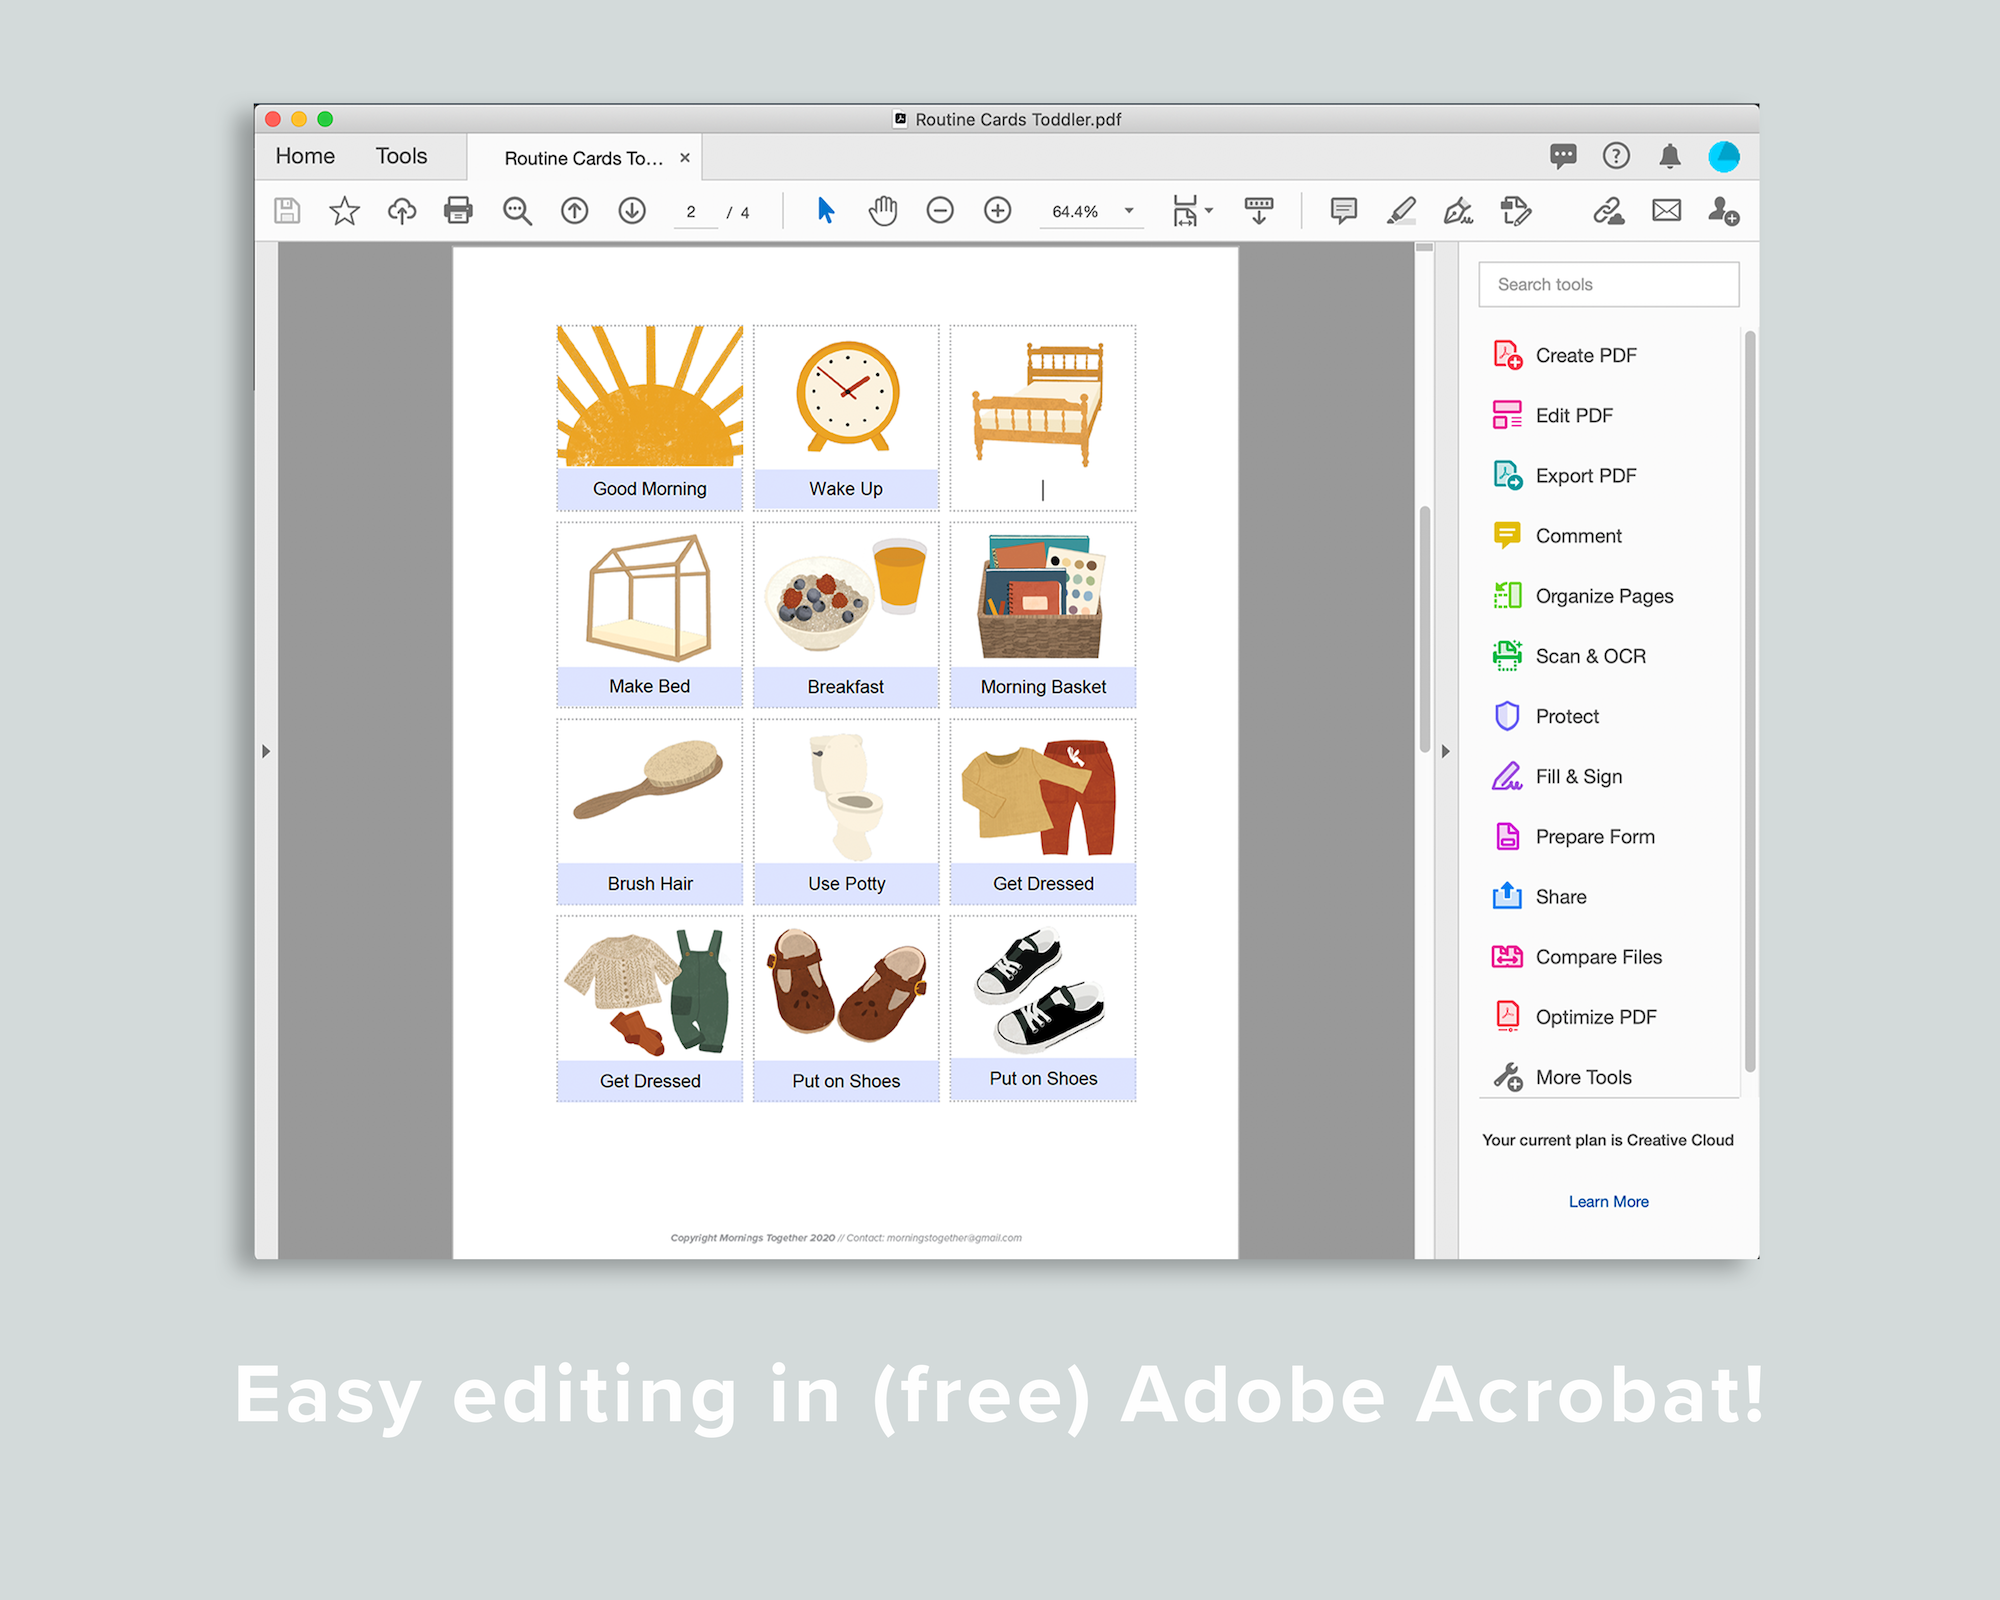Expand the left navigation pane arrow
2000x1600 pixels.
click(x=266, y=751)
